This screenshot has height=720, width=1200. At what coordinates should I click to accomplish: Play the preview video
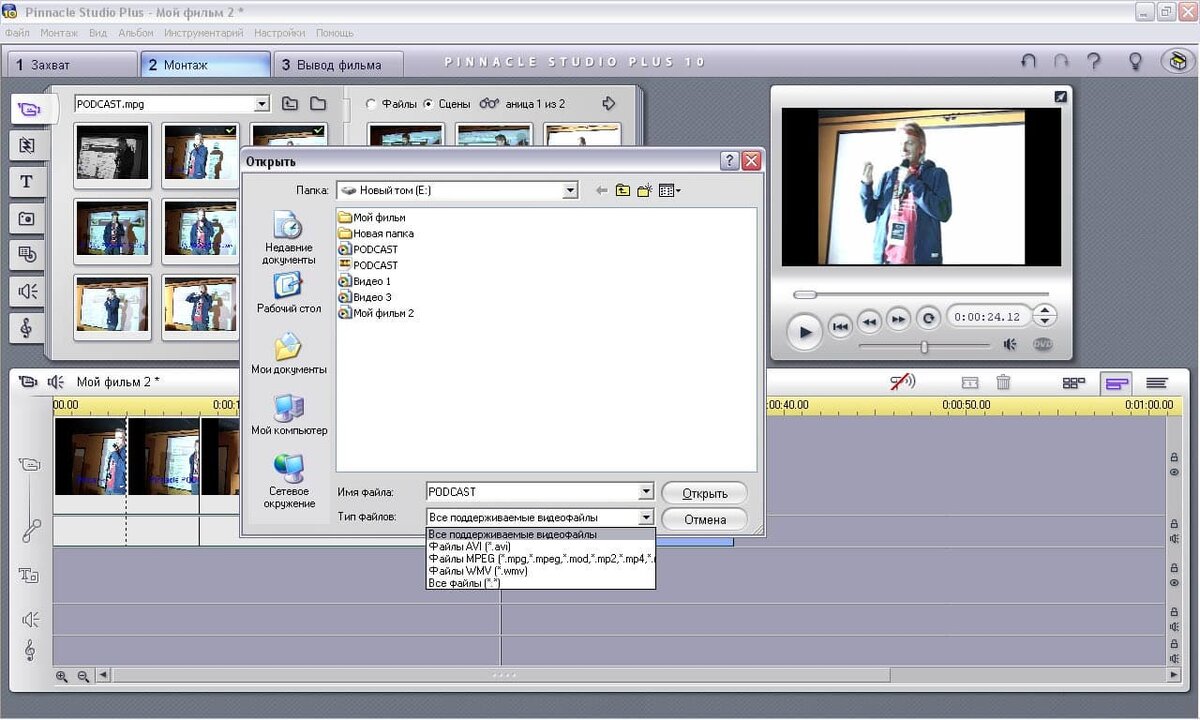point(804,331)
